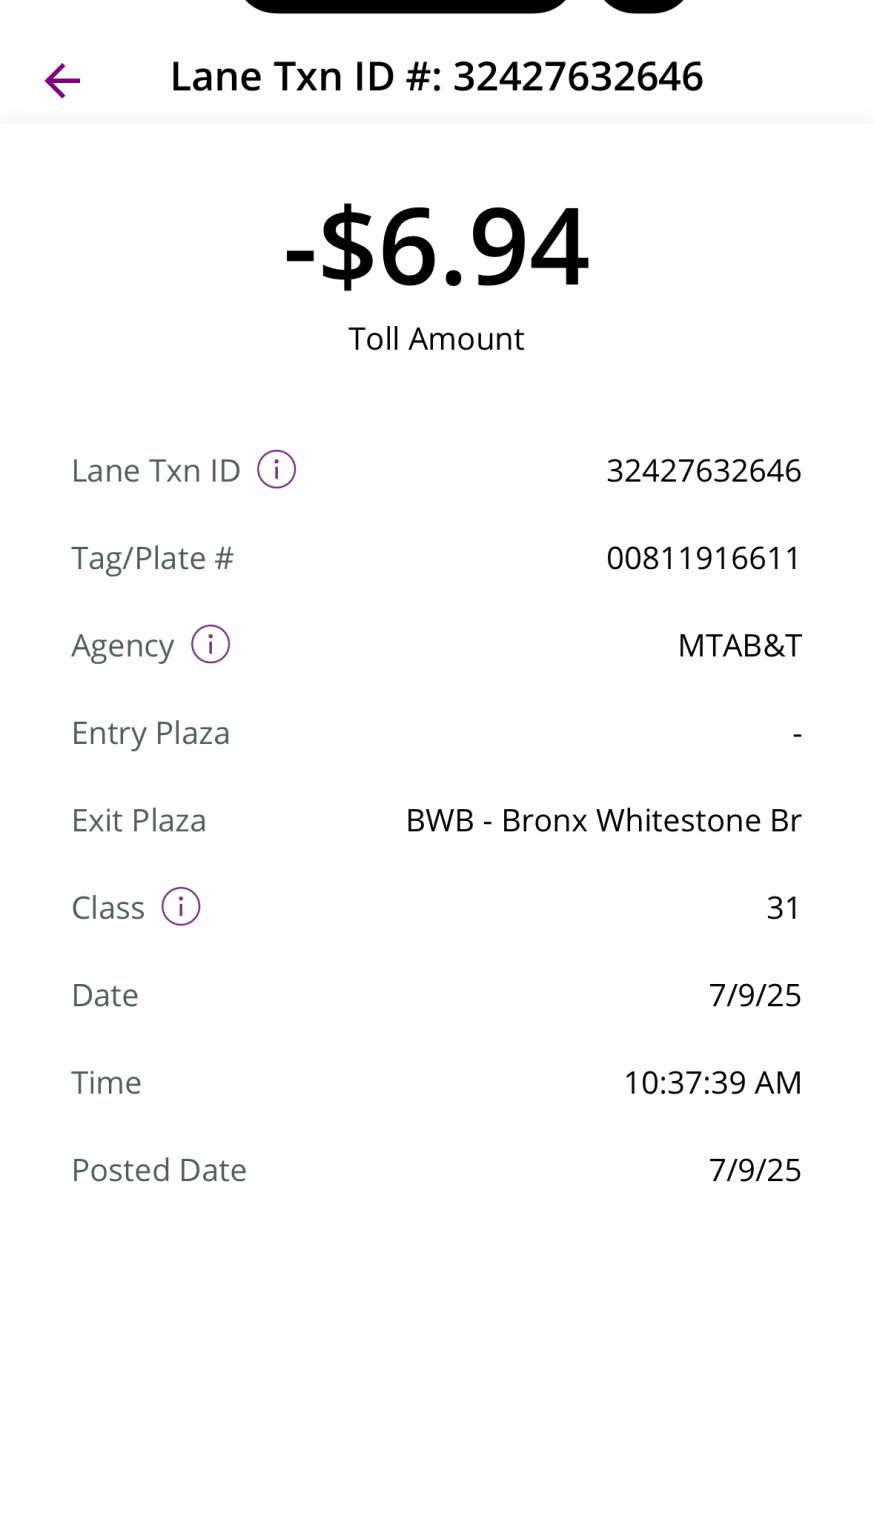Screen dimensions: 874x1536
Task: Select BWB - Bronx Whitestone Br exit plaza
Action: tap(603, 820)
